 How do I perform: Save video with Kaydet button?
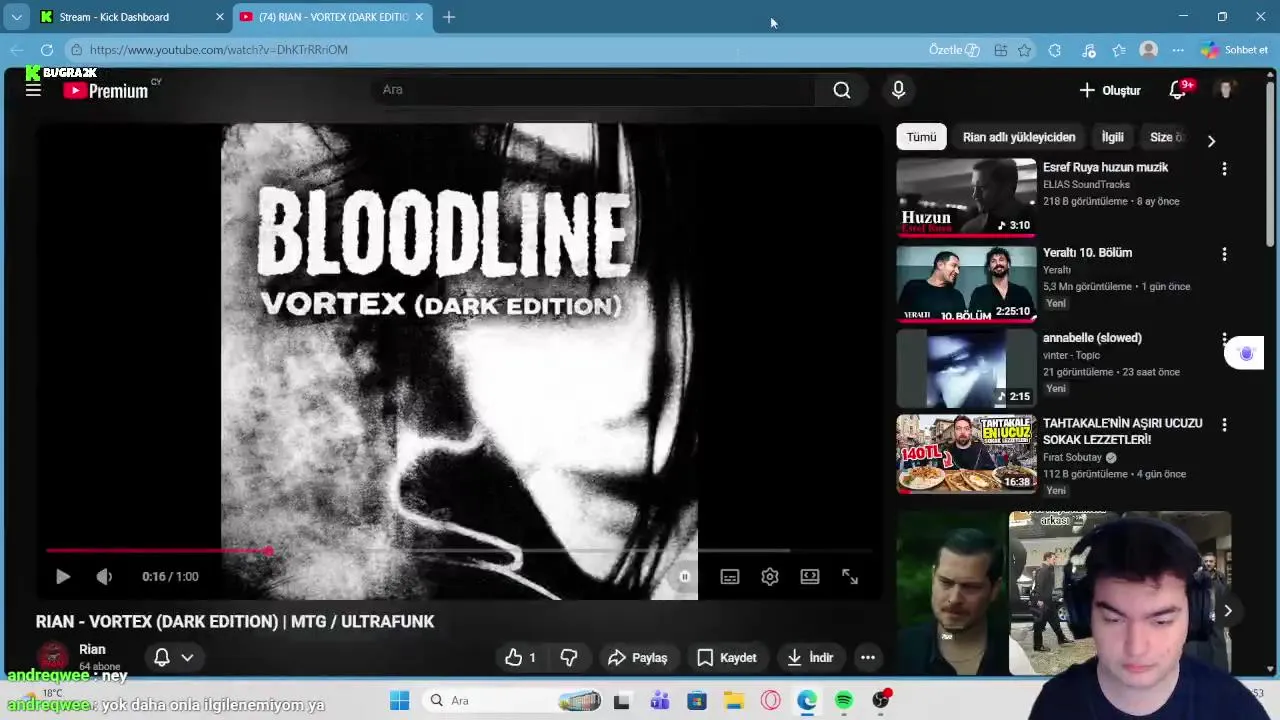(727, 657)
